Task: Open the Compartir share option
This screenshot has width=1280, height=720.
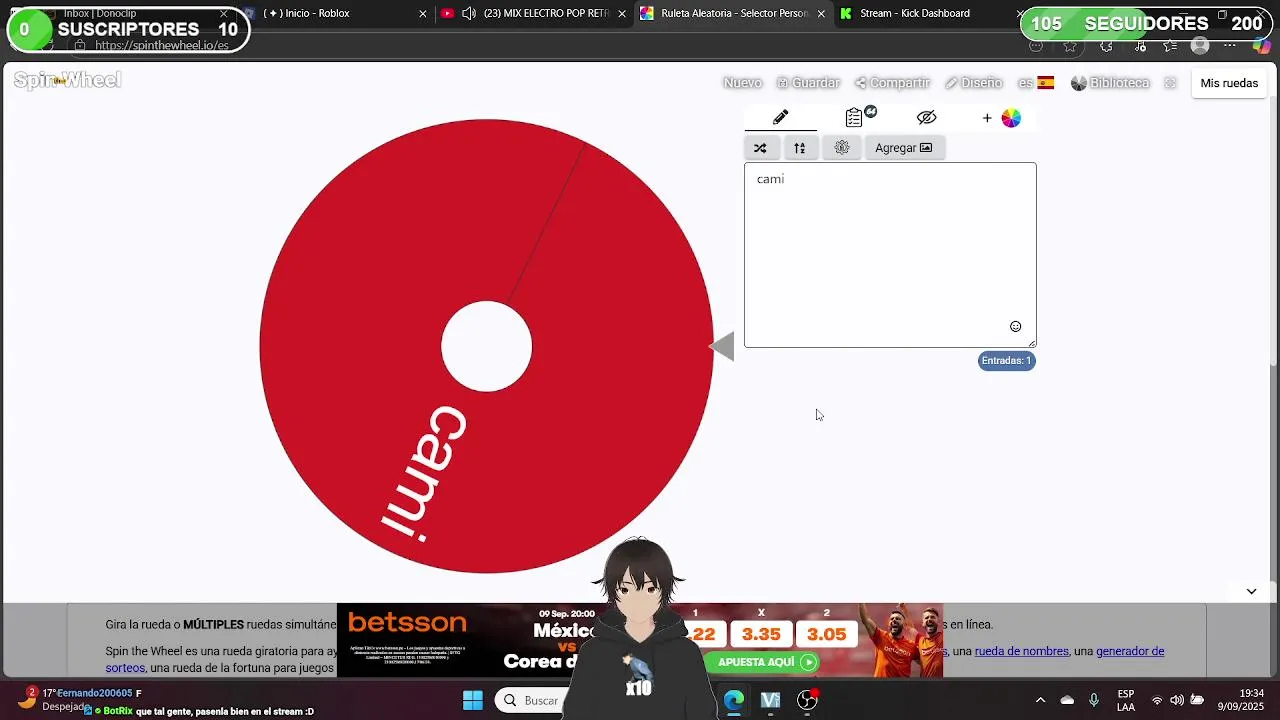Action: tap(892, 83)
